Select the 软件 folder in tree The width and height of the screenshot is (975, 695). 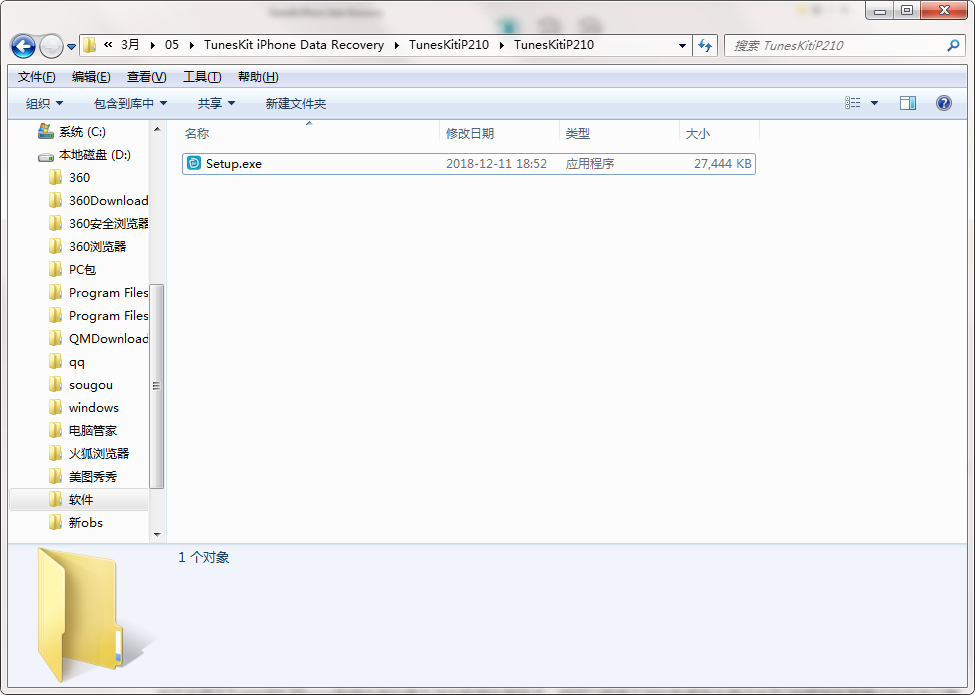[x=79, y=500]
